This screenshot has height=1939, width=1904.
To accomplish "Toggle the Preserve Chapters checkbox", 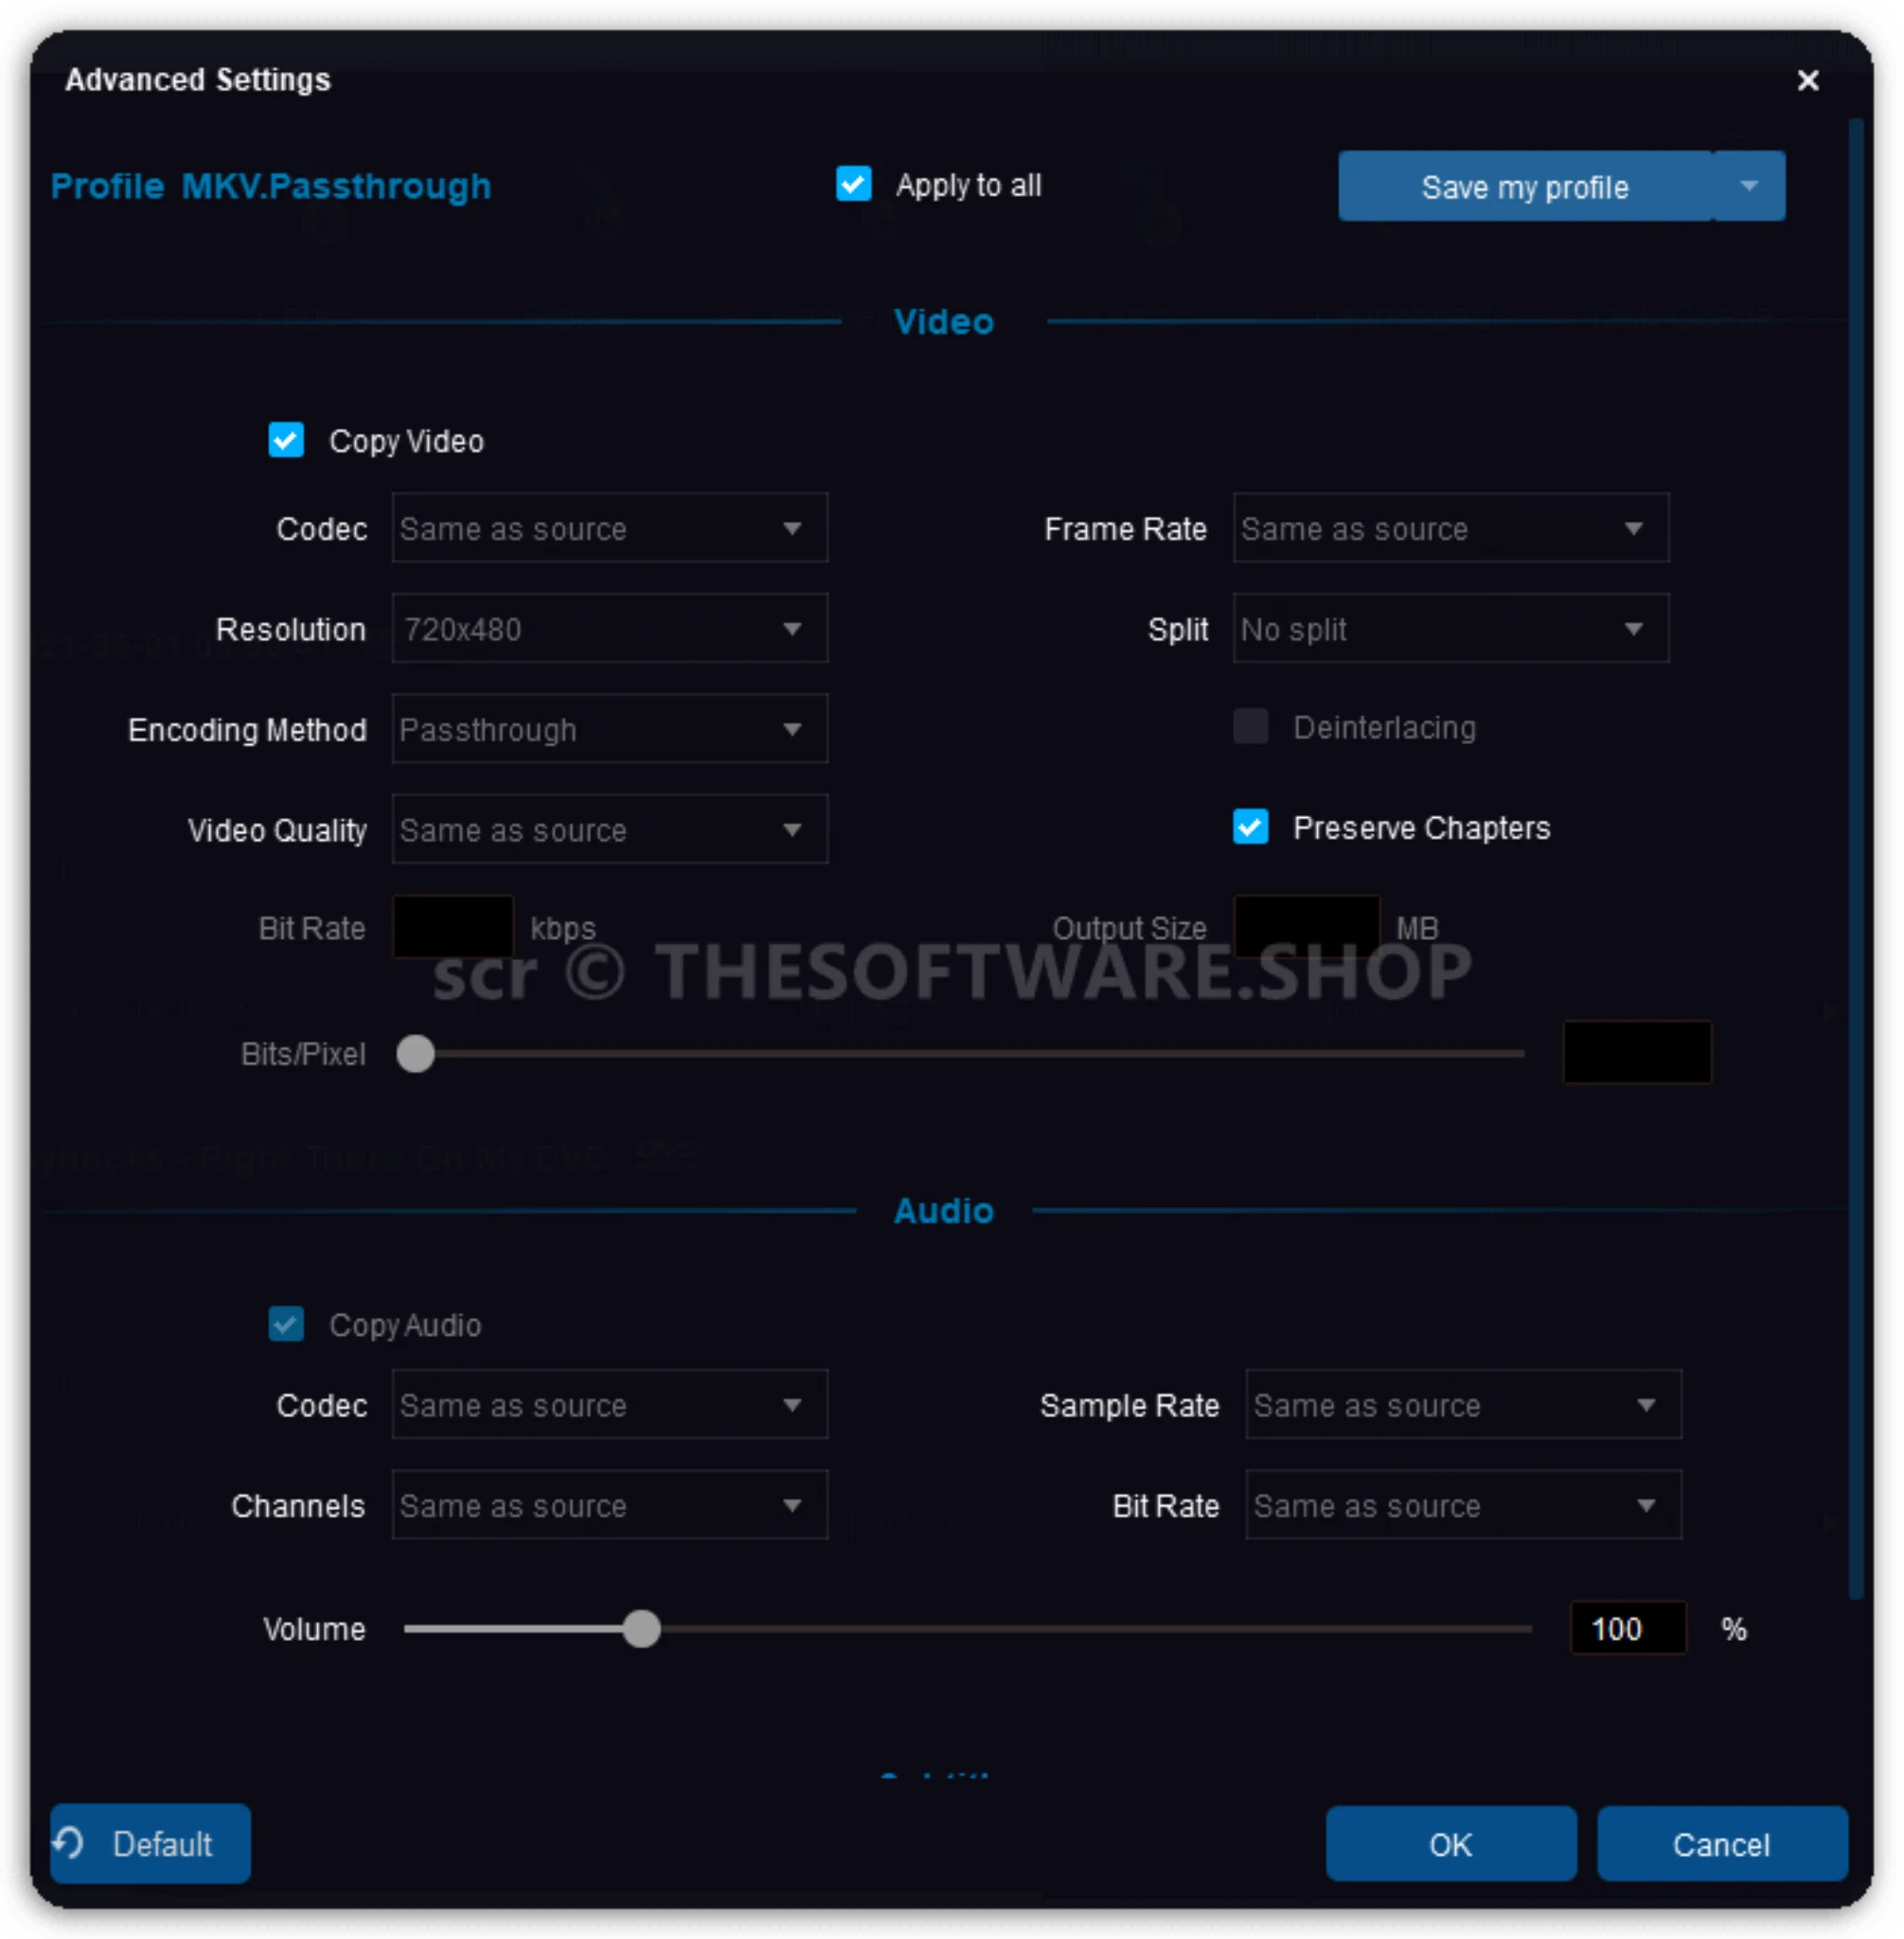I will [1250, 827].
